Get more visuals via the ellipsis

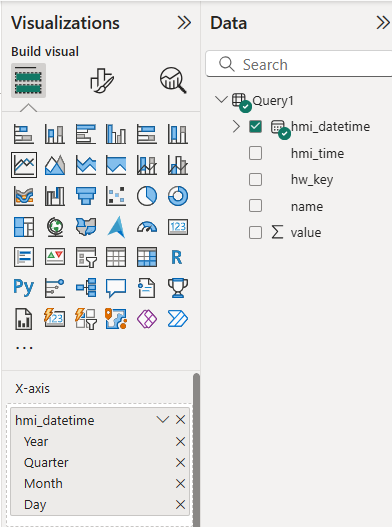point(24,348)
